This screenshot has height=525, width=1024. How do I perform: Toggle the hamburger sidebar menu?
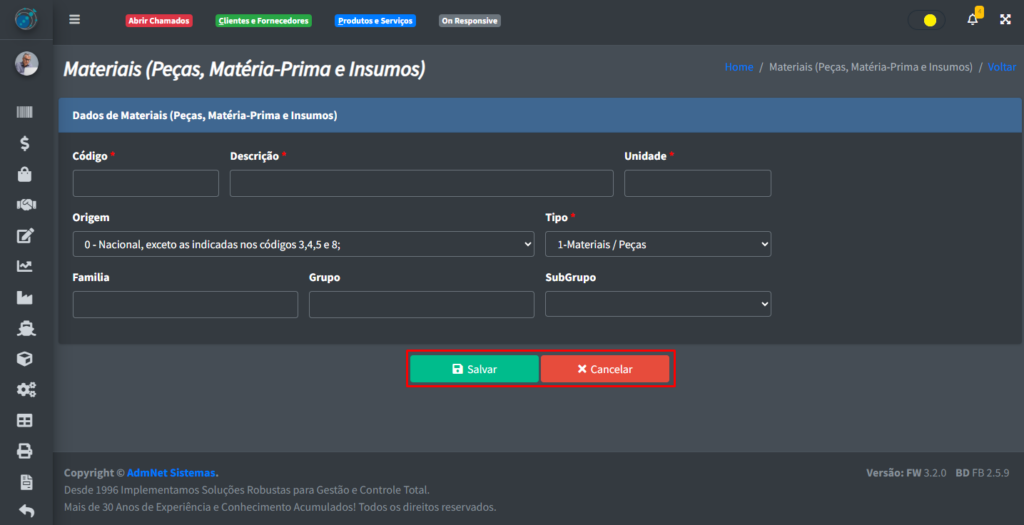tap(74, 20)
